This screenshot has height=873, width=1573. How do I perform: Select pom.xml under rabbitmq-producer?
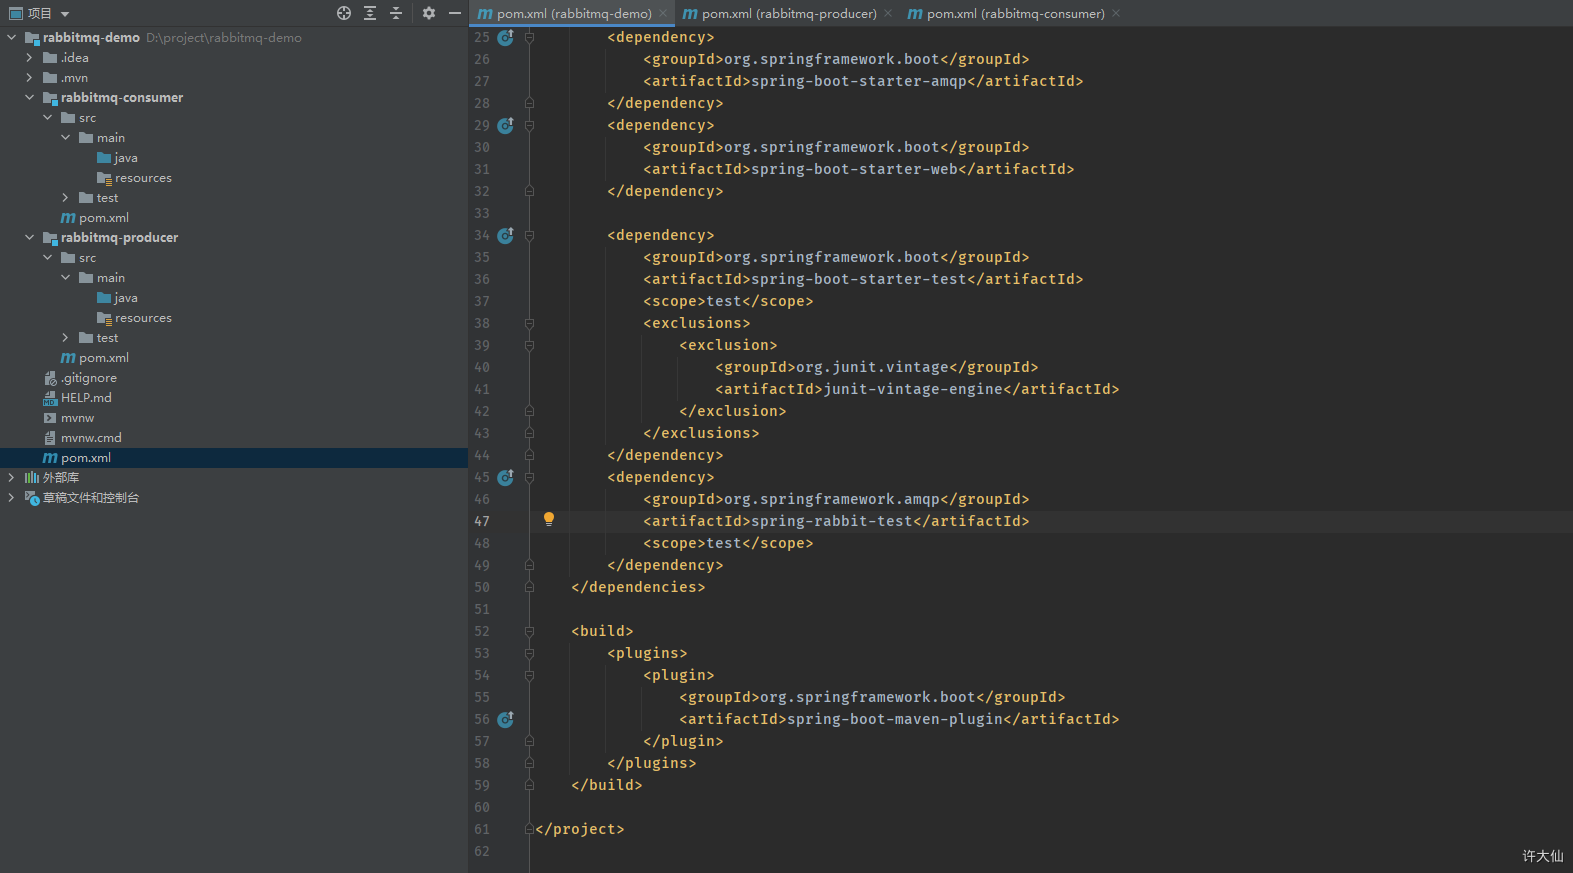click(x=95, y=357)
